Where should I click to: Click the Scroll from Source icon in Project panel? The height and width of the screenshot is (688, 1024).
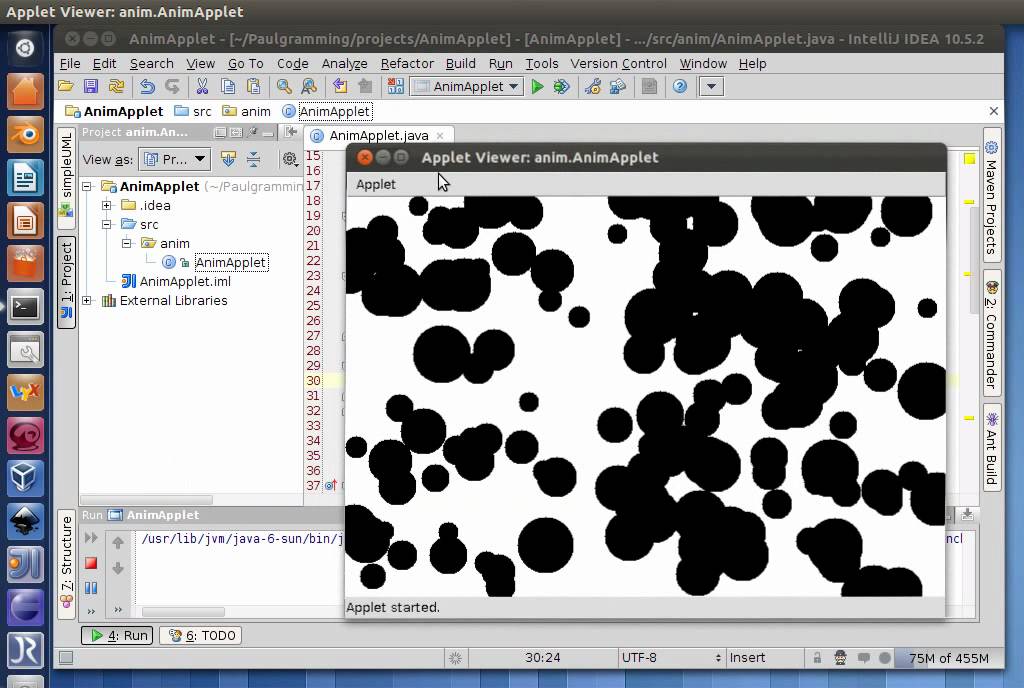pyautogui.click(x=228, y=159)
